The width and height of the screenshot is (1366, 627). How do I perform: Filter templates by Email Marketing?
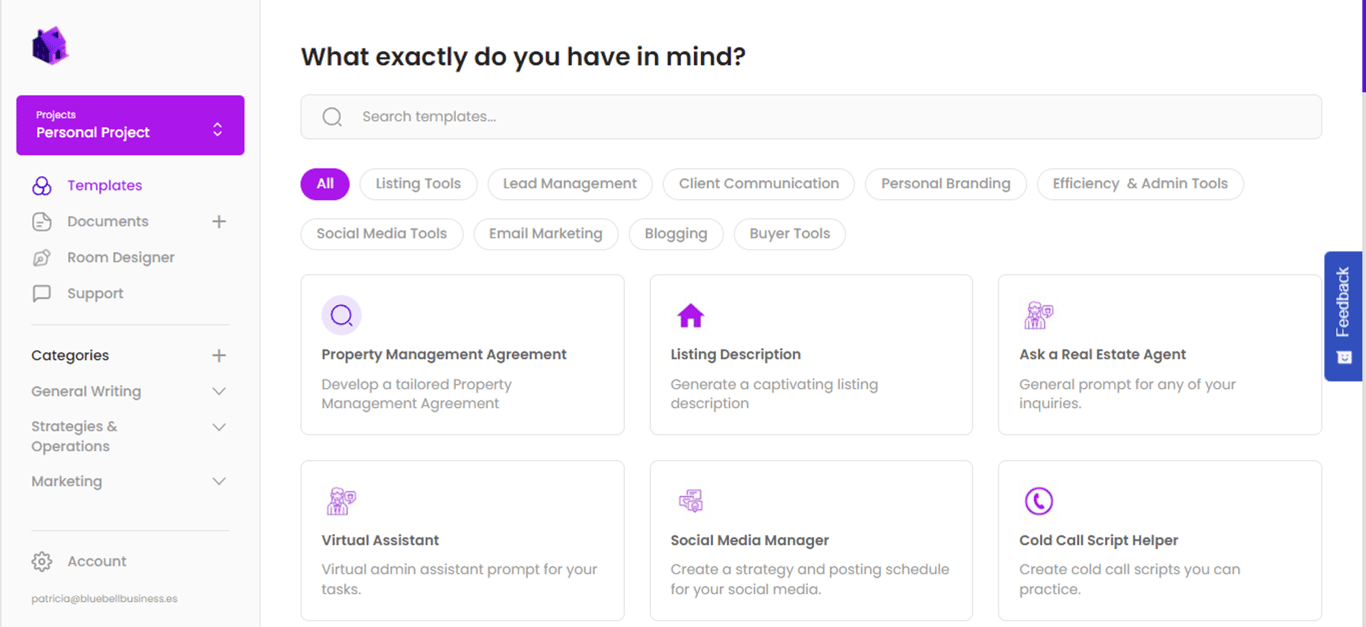coord(545,234)
